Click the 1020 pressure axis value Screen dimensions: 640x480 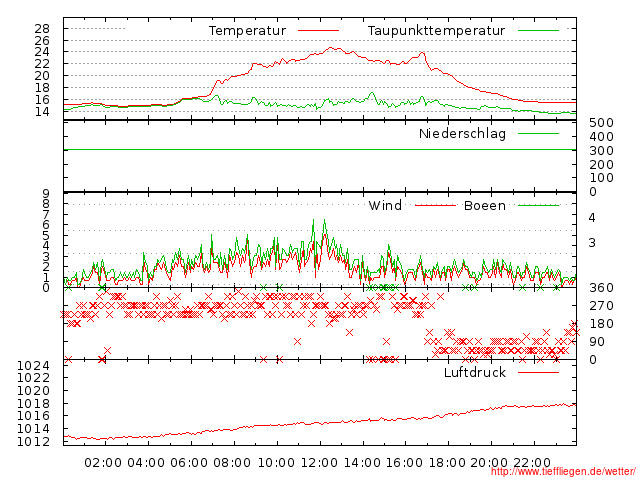pyautogui.click(x=33, y=391)
